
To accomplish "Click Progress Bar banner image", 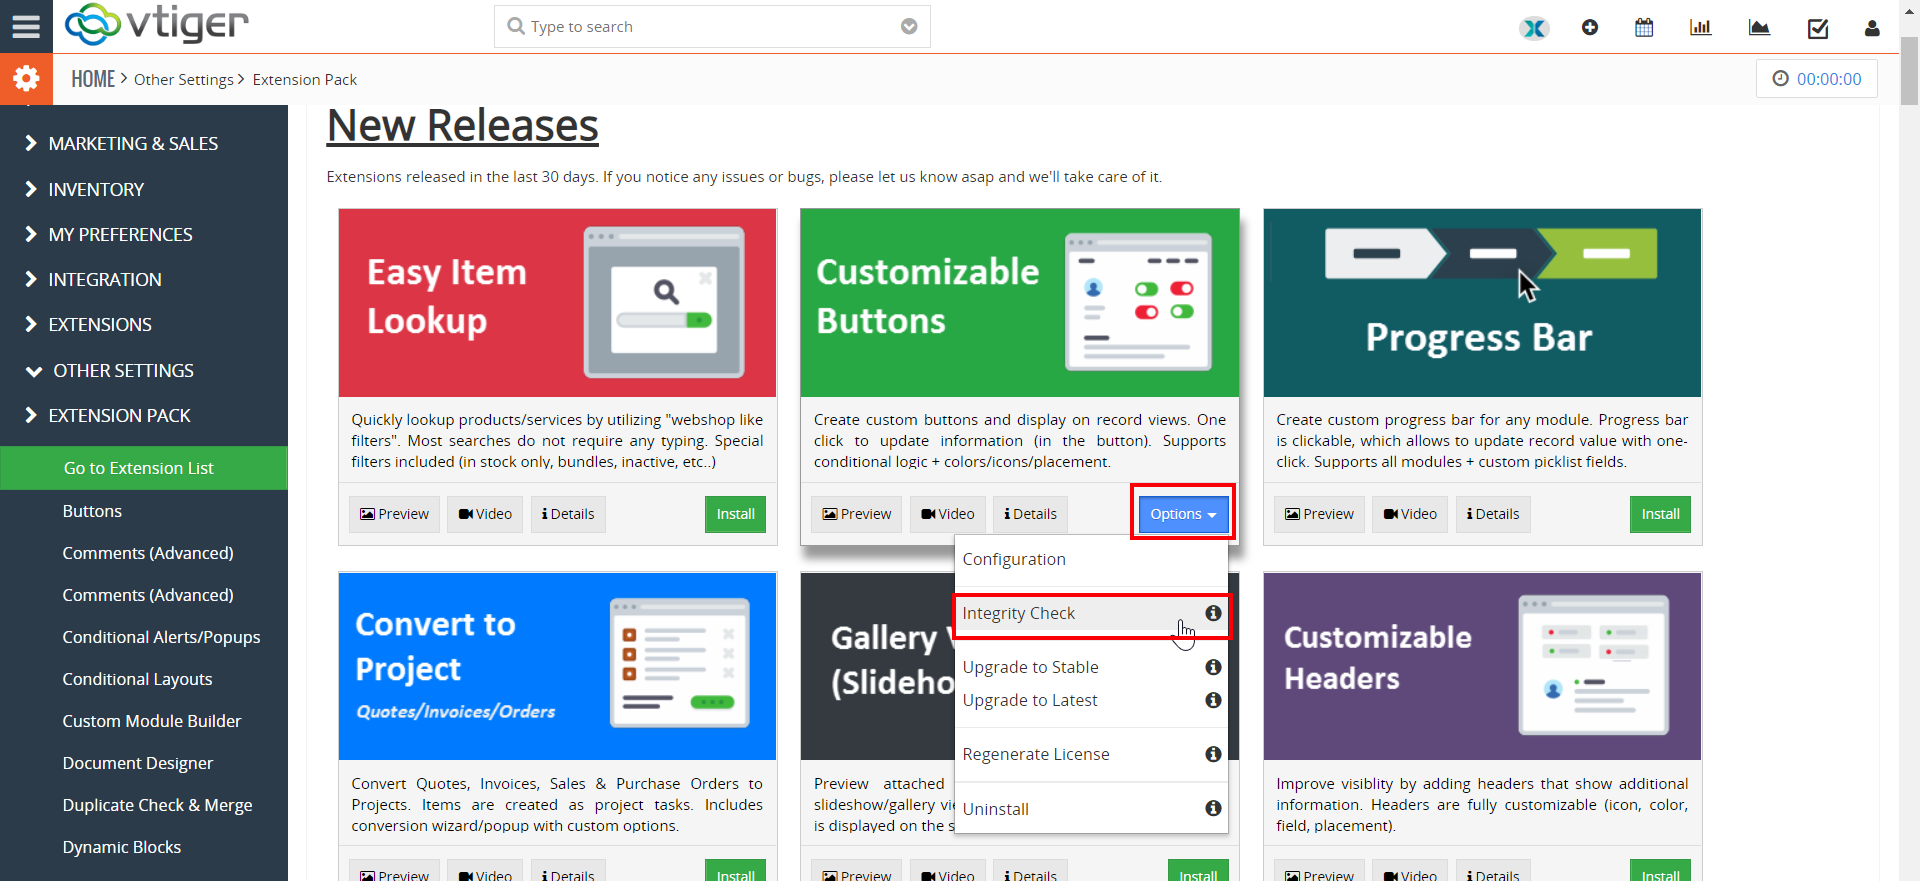I will point(1482,303).
